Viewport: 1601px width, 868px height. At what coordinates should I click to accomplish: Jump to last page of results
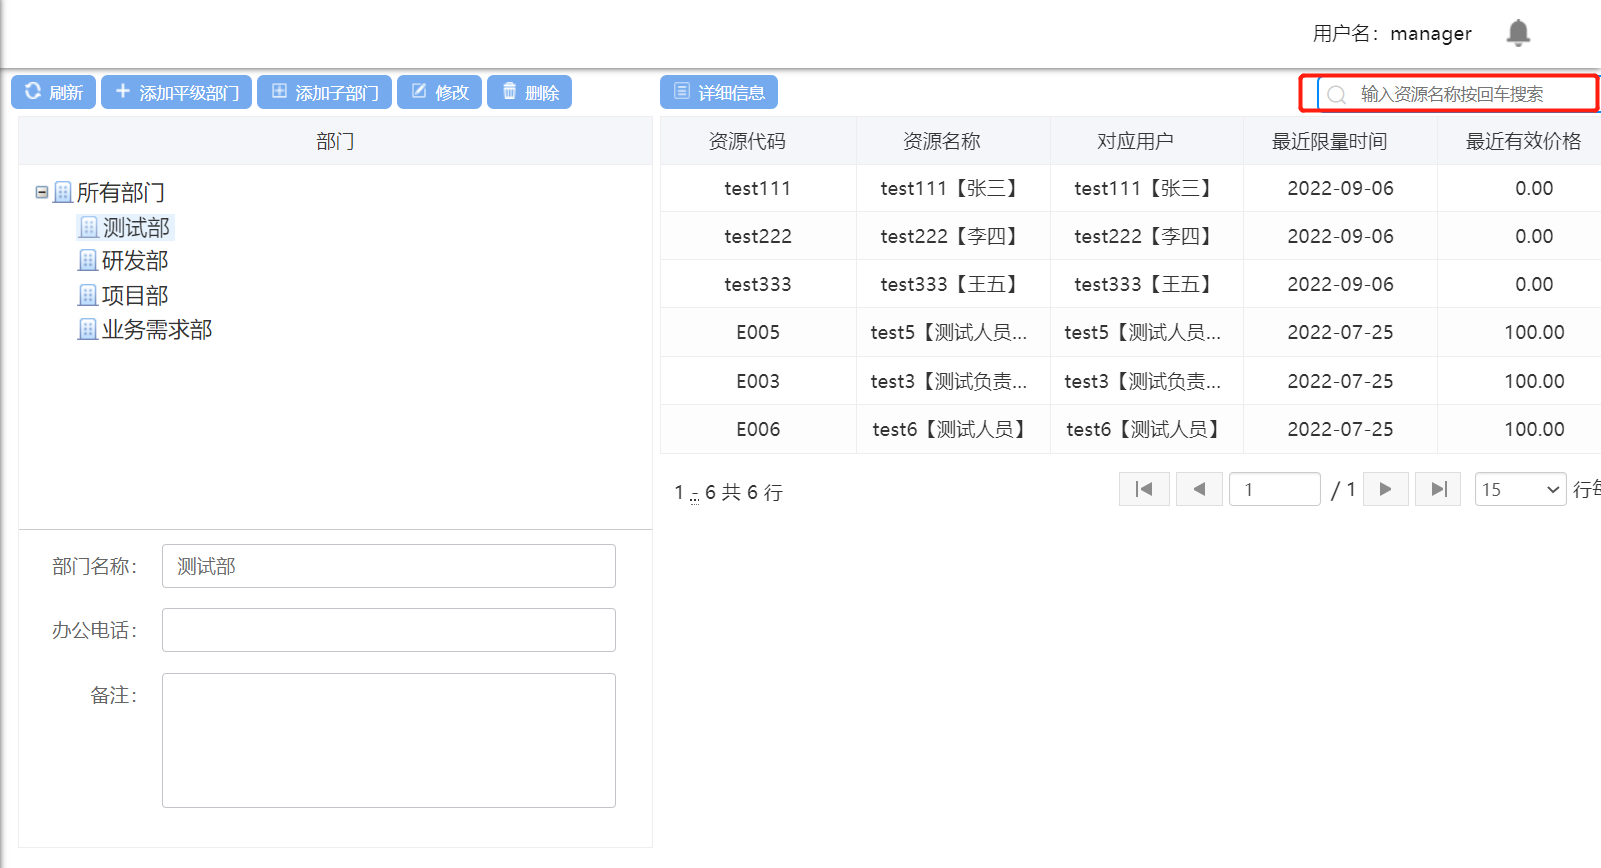(1438, 489)
